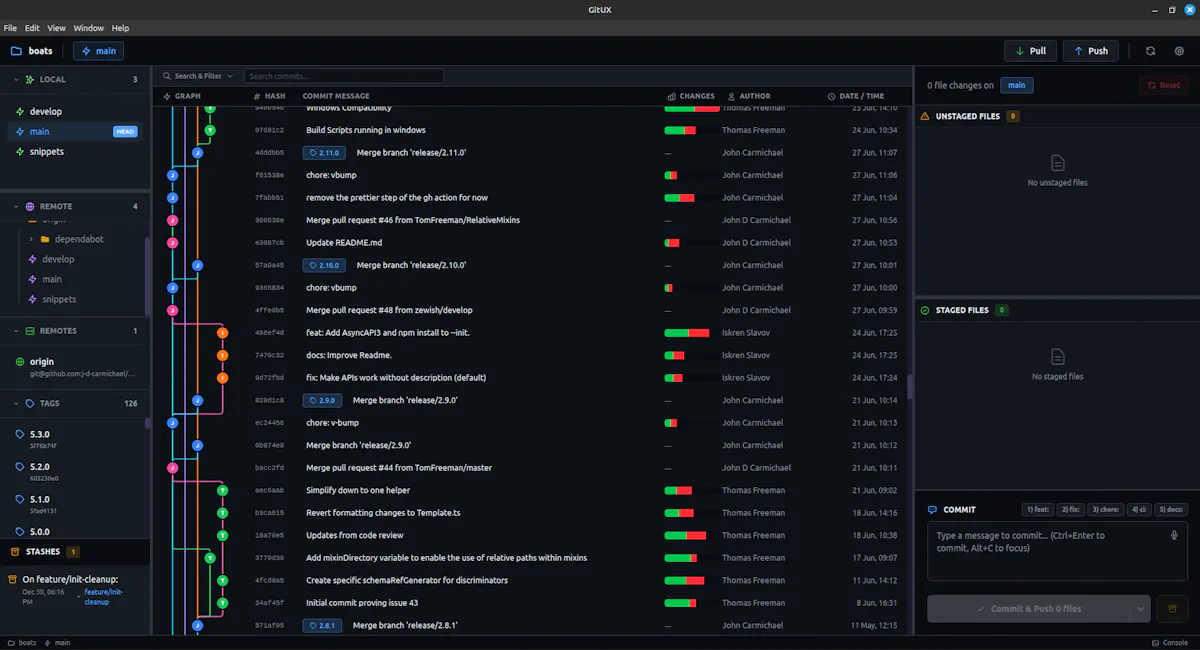Screen dimensions: 1200x650
Task: Click the origin remote globe icon
Action: [x=20, y=361]
